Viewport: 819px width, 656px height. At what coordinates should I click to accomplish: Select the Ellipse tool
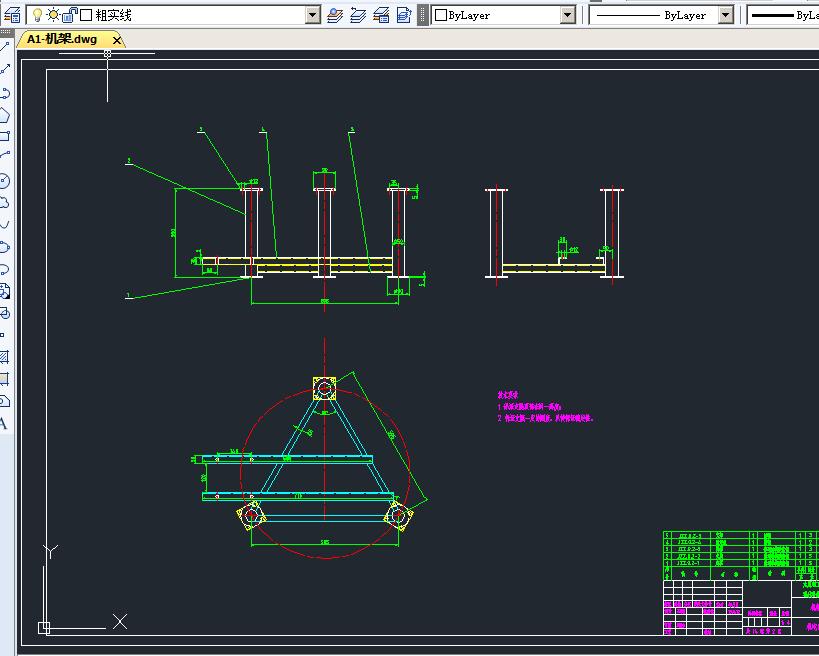4,247
